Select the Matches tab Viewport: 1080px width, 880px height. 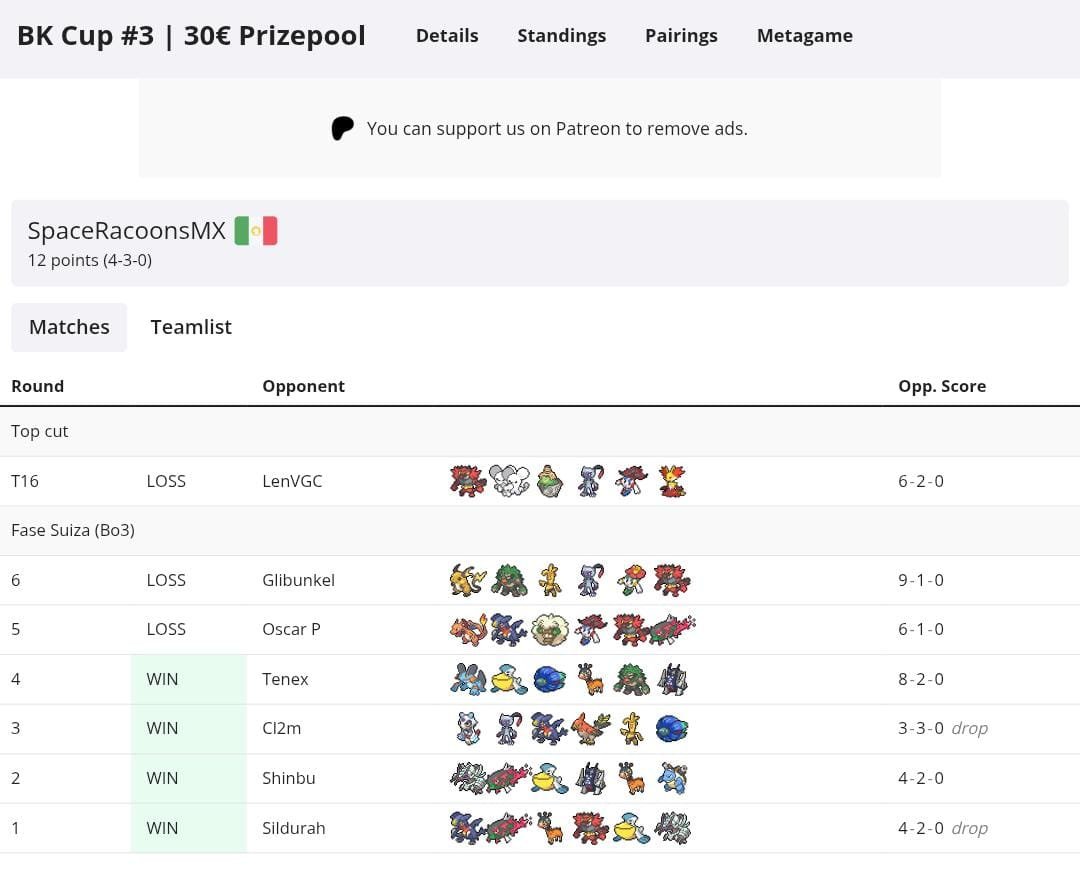(69, 327)
